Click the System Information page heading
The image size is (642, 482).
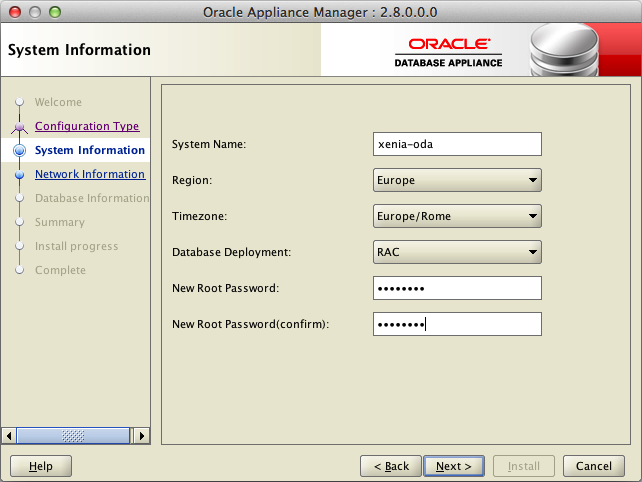[x=79, y=50]
